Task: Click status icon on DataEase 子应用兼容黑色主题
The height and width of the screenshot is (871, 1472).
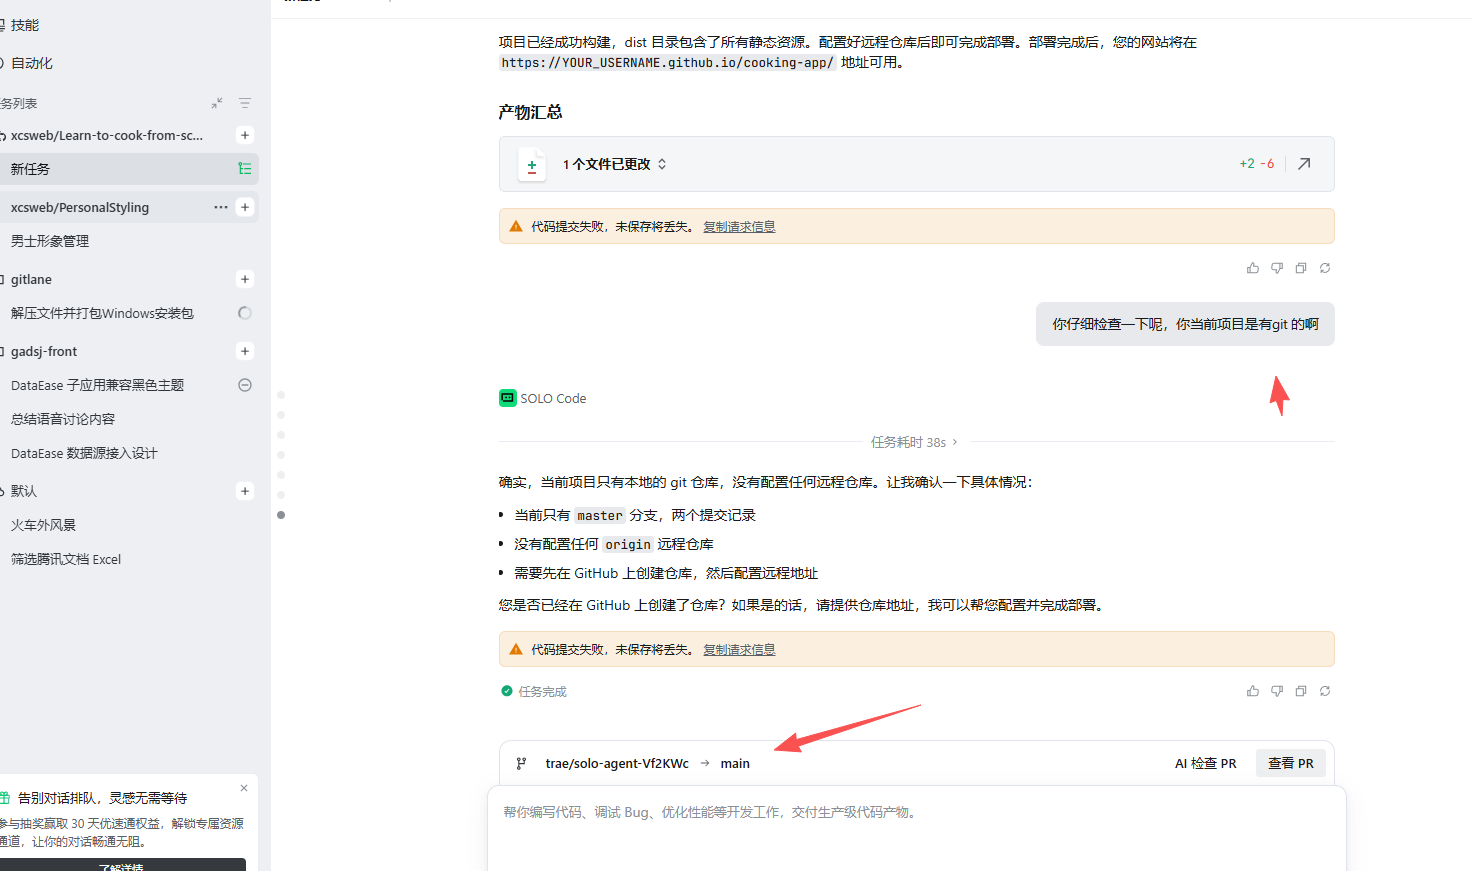Action: pos(245,385)
